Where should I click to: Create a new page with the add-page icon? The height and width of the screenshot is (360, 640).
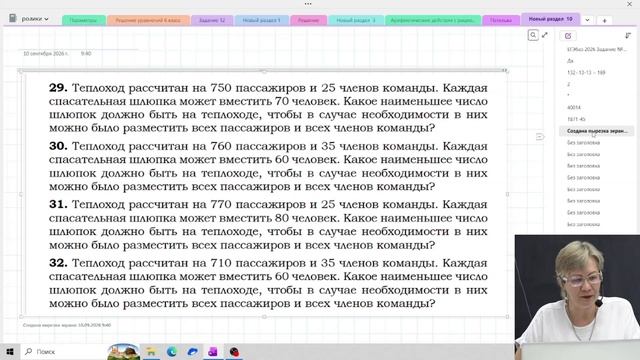tap(568, 36)
